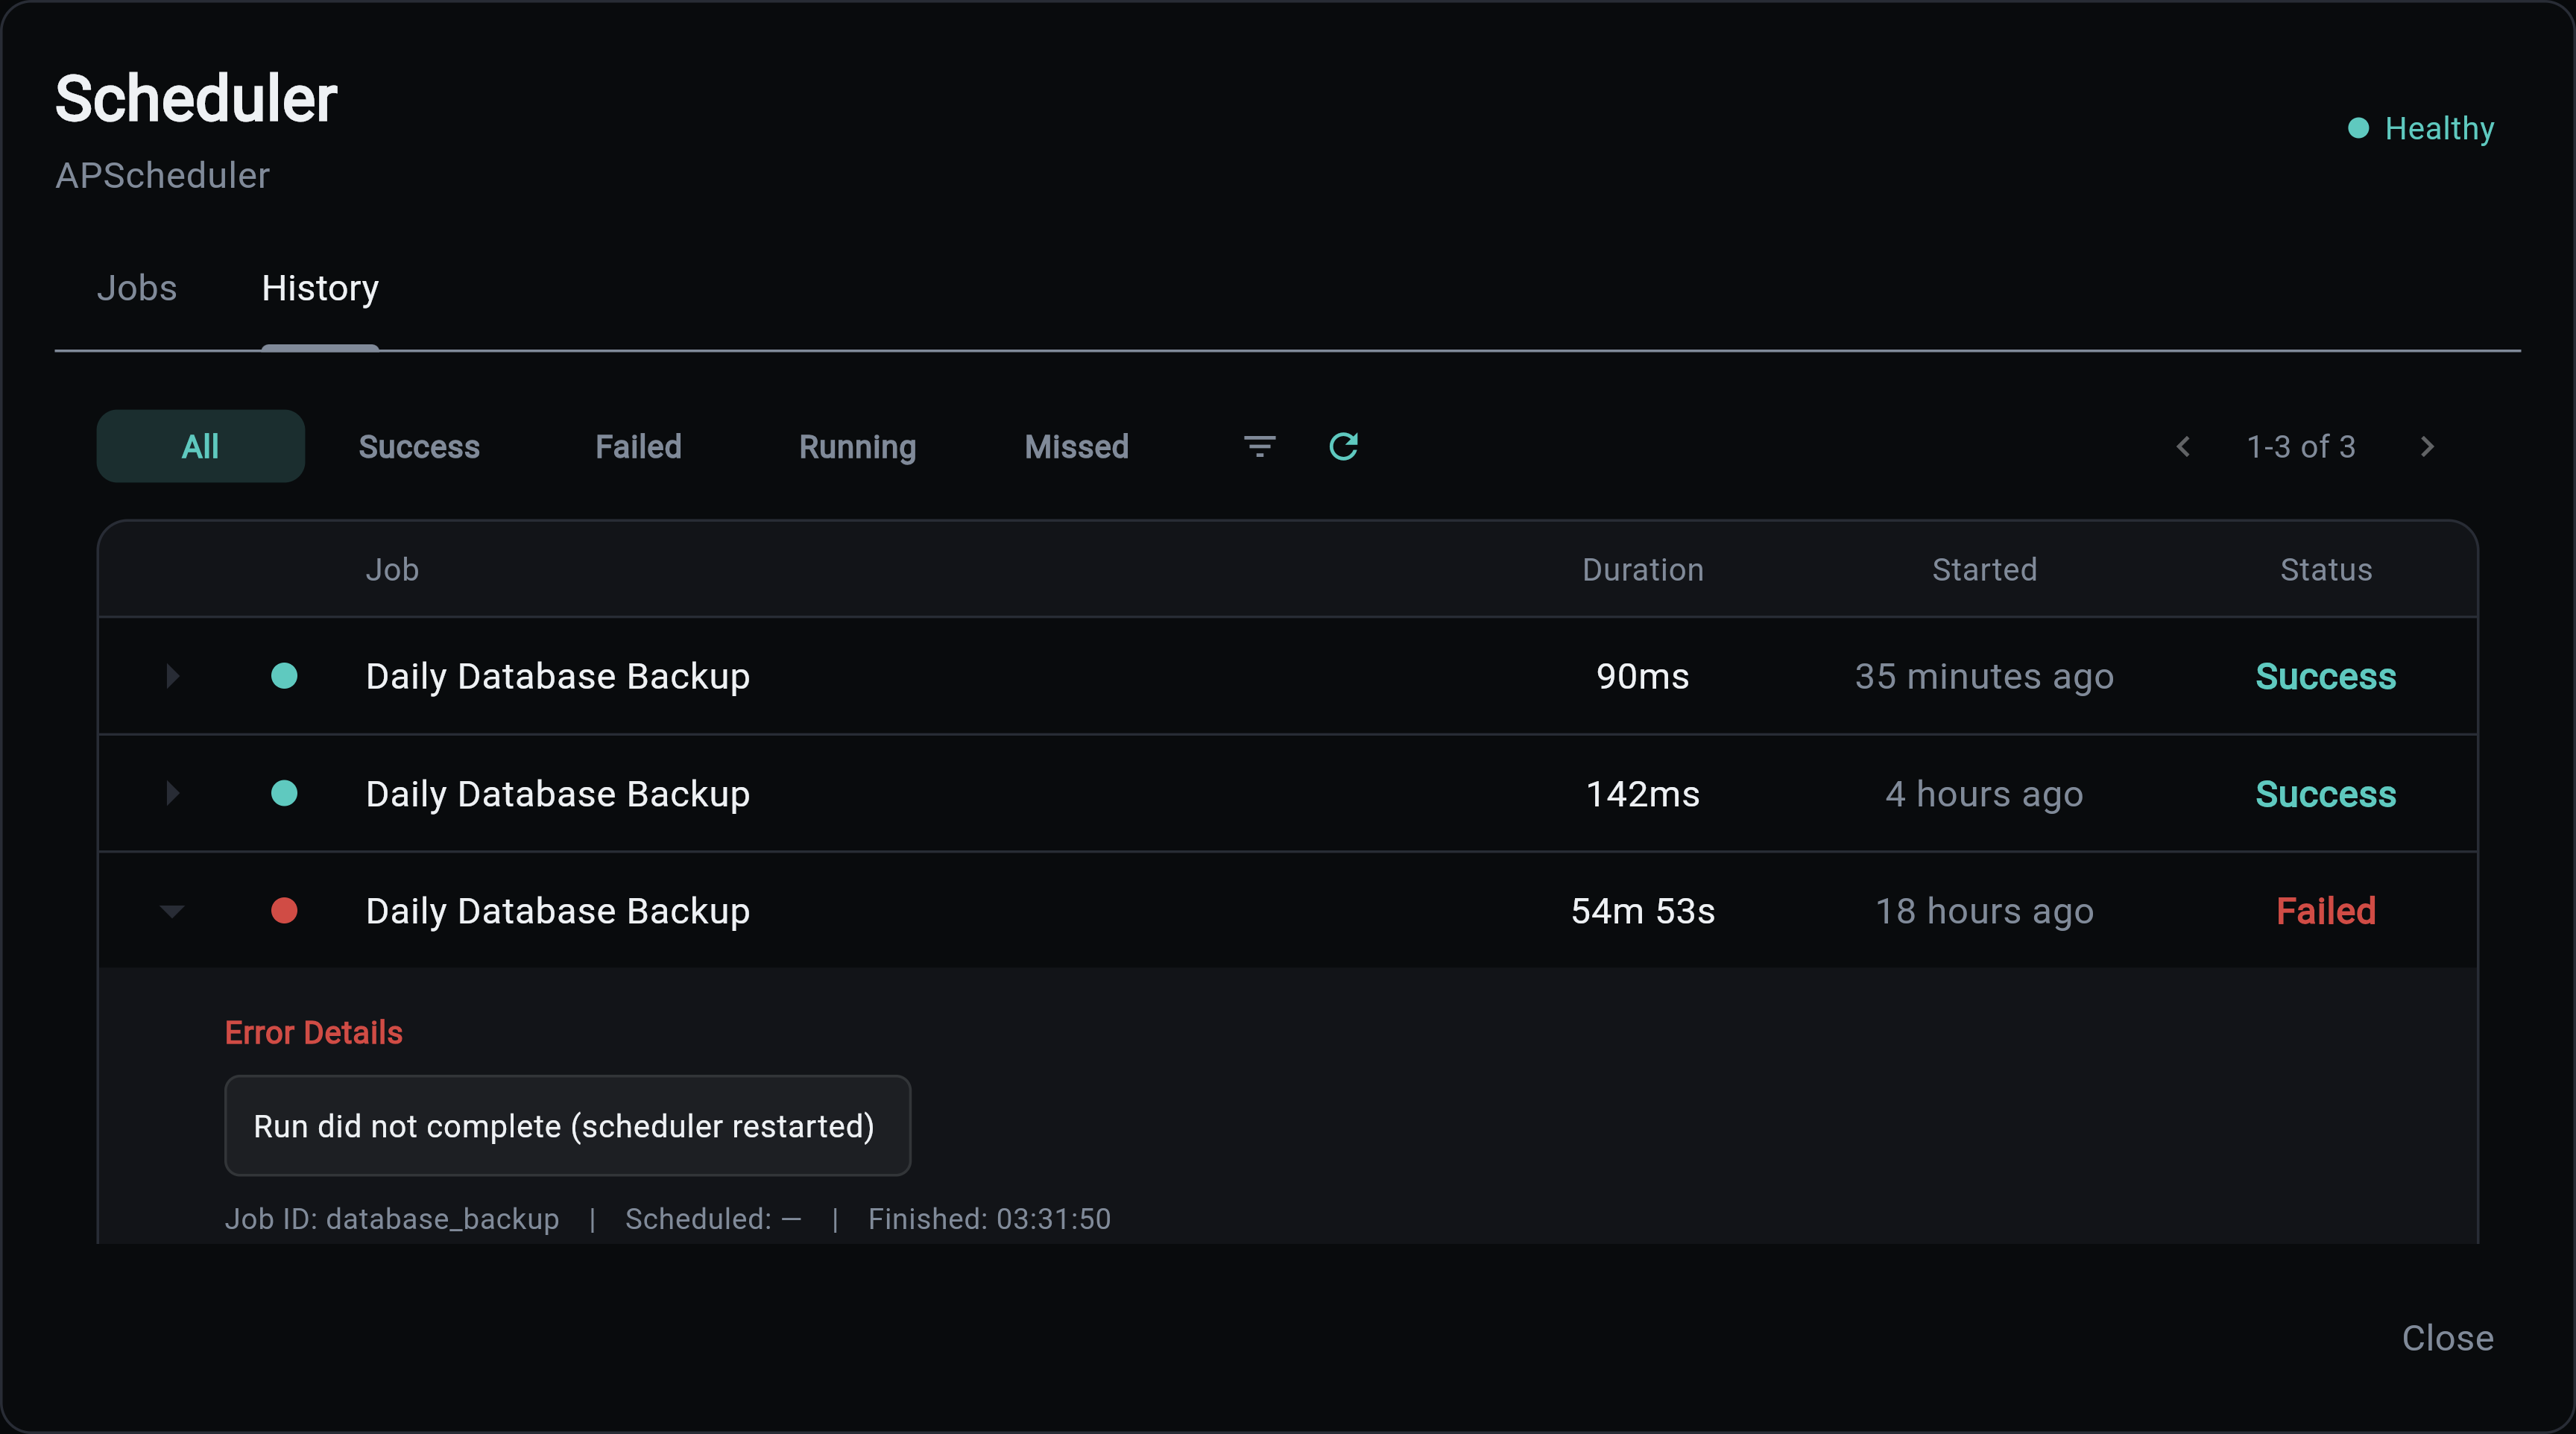The height and width of the screenshot is (1434, 2576).
Task: Click green status dot of 142ms backup run
Action: pyautogui.click(x=284, y=793)
